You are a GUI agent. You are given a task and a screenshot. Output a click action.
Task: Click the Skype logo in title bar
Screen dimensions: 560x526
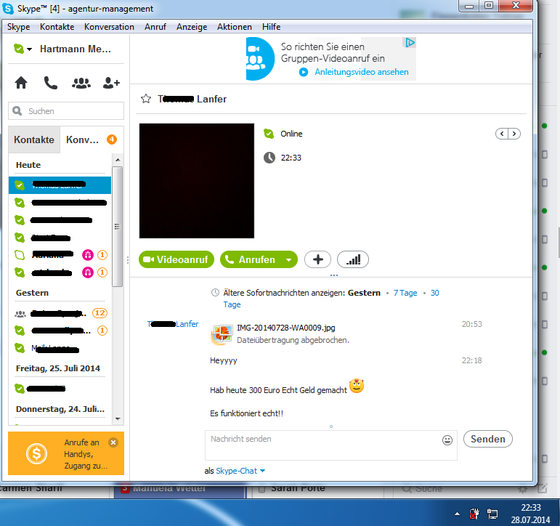8,8
